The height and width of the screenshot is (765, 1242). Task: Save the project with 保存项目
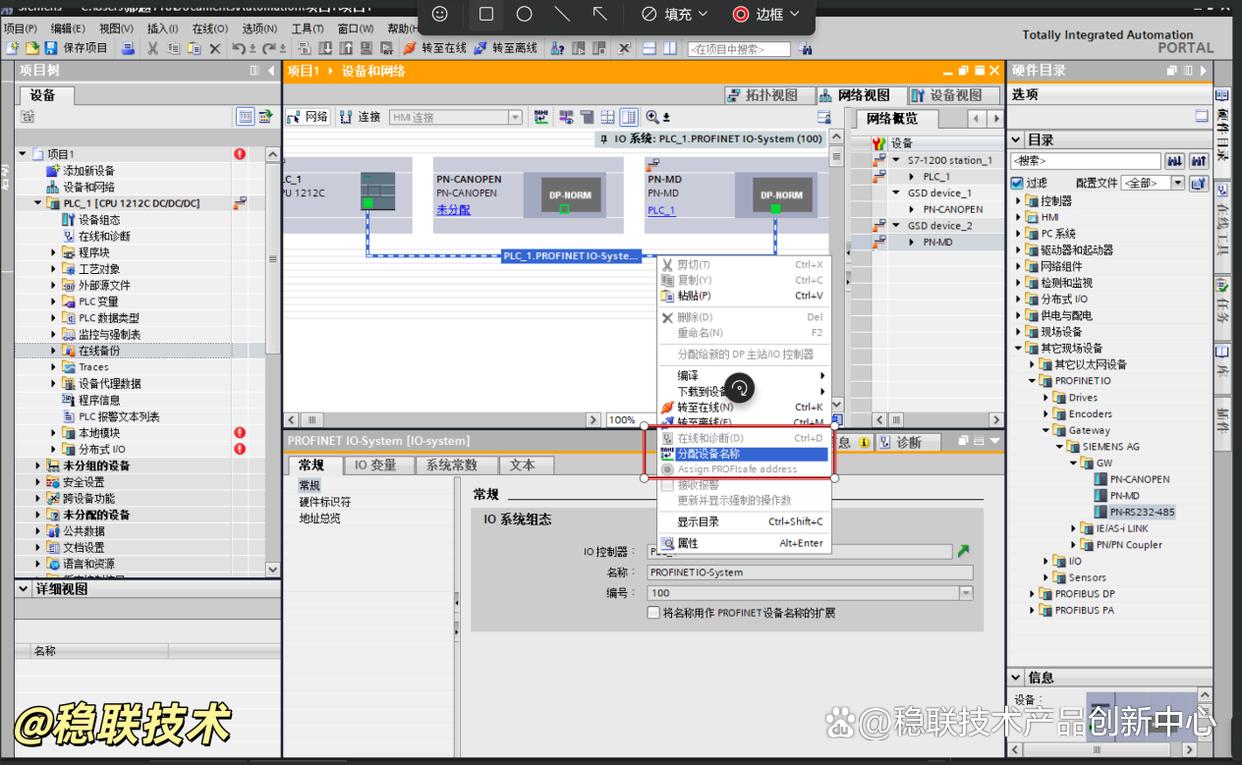pyautogui.click(x=76, y=48)
